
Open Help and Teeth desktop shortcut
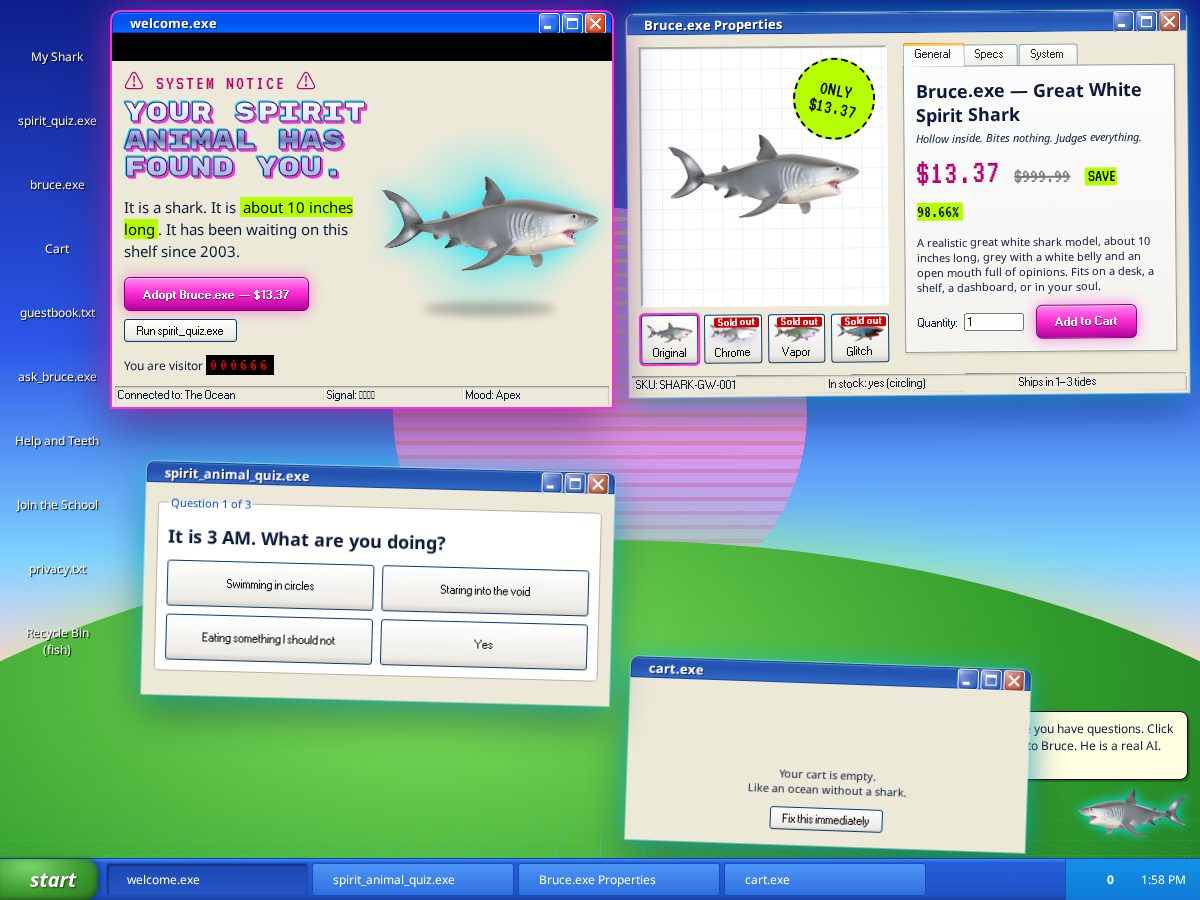pyautogui.click(x=57, y=441)
